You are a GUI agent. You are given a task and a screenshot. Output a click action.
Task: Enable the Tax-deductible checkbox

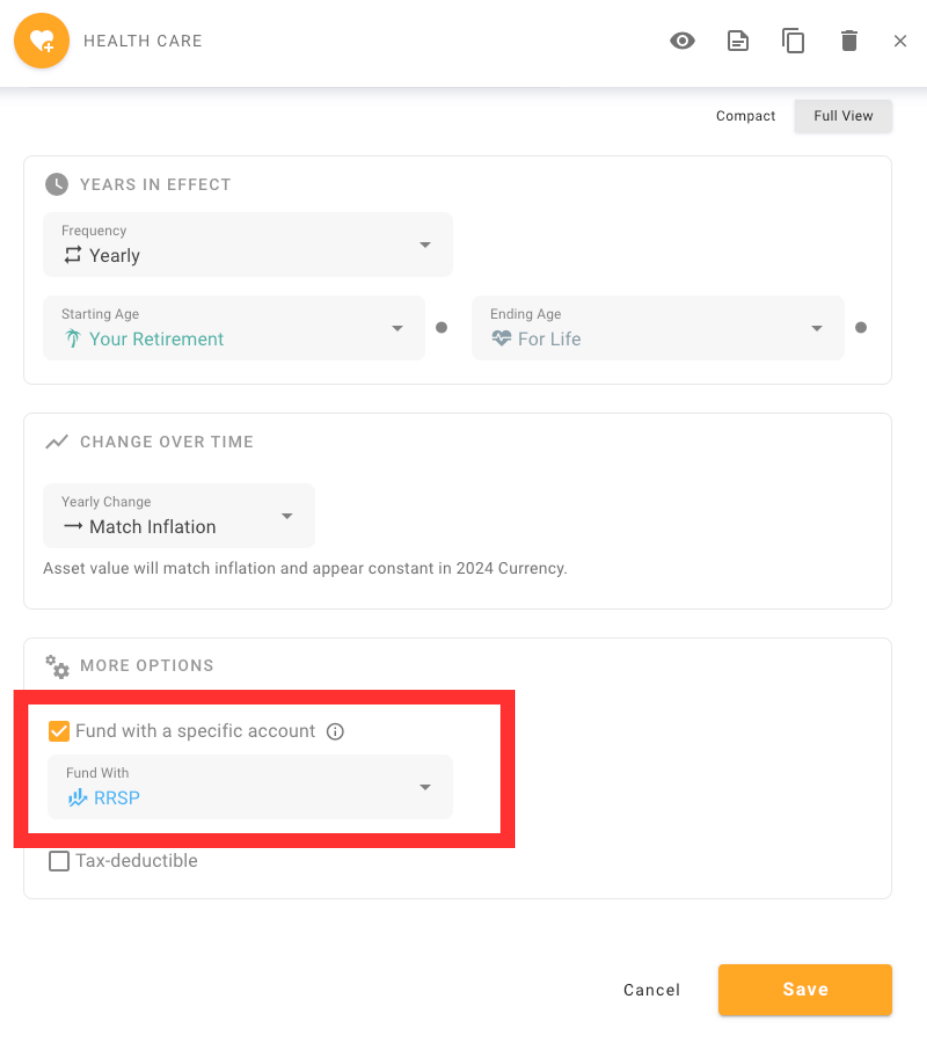[59, 861]
